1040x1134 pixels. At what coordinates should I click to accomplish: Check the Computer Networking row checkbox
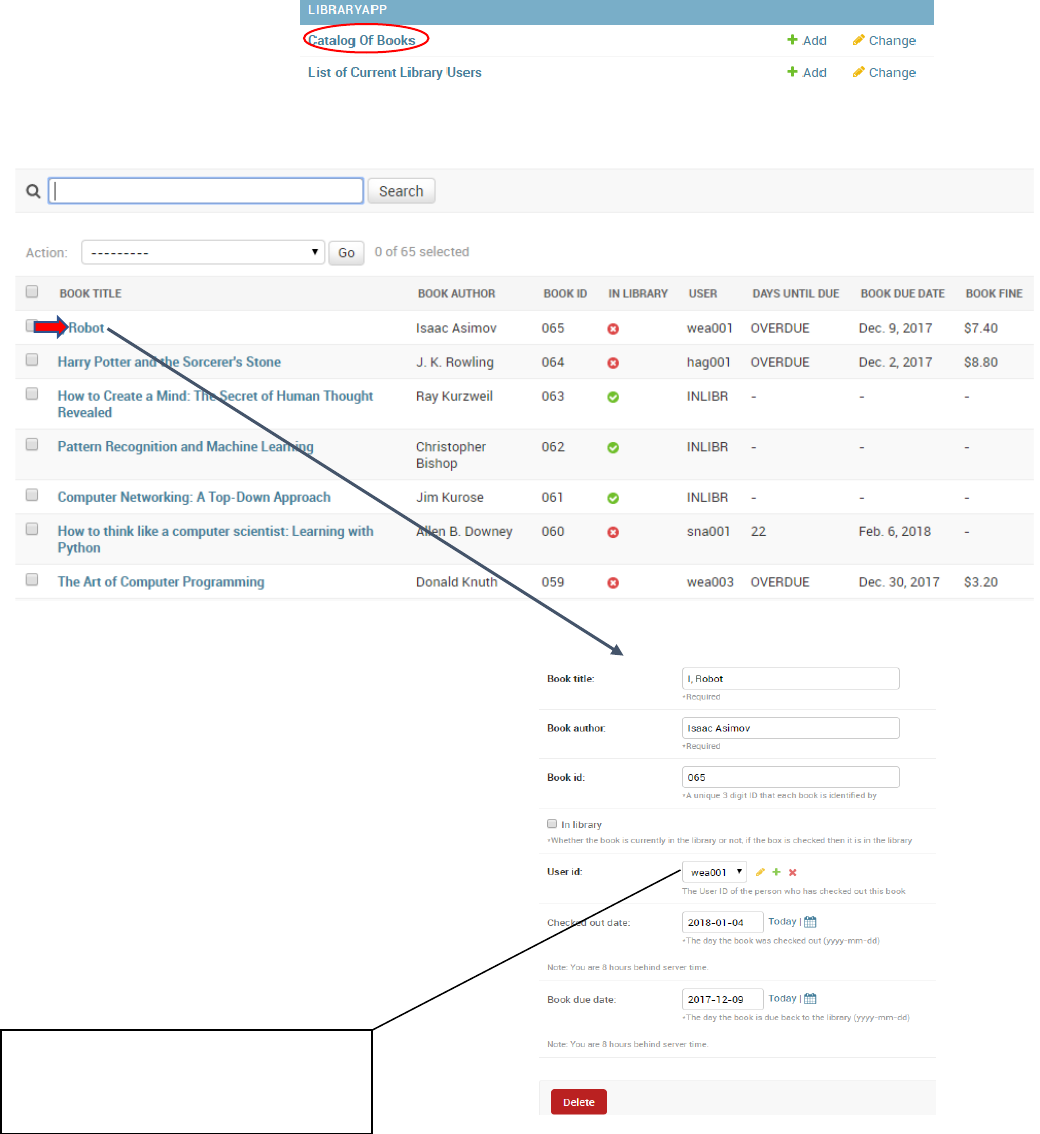pos(32,495)
